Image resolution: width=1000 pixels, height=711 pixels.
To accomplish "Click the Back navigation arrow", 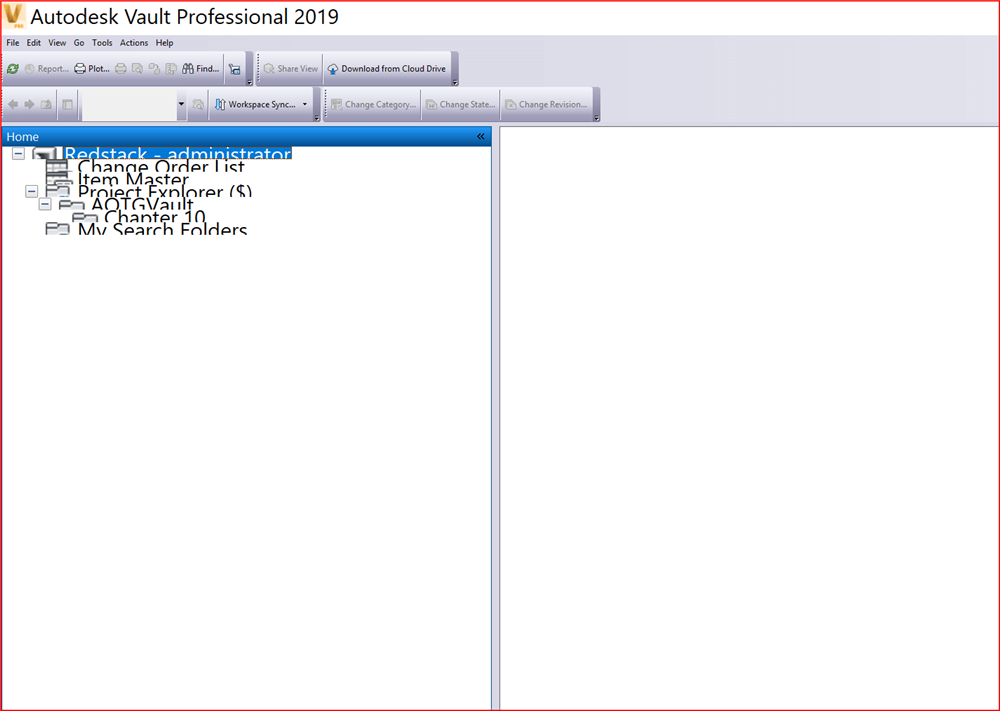I will click(13, 104).
